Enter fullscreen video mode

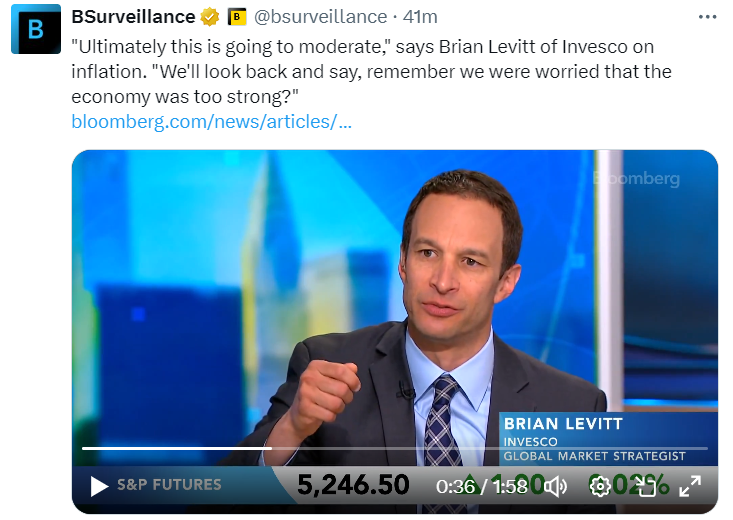click(690, 487)
